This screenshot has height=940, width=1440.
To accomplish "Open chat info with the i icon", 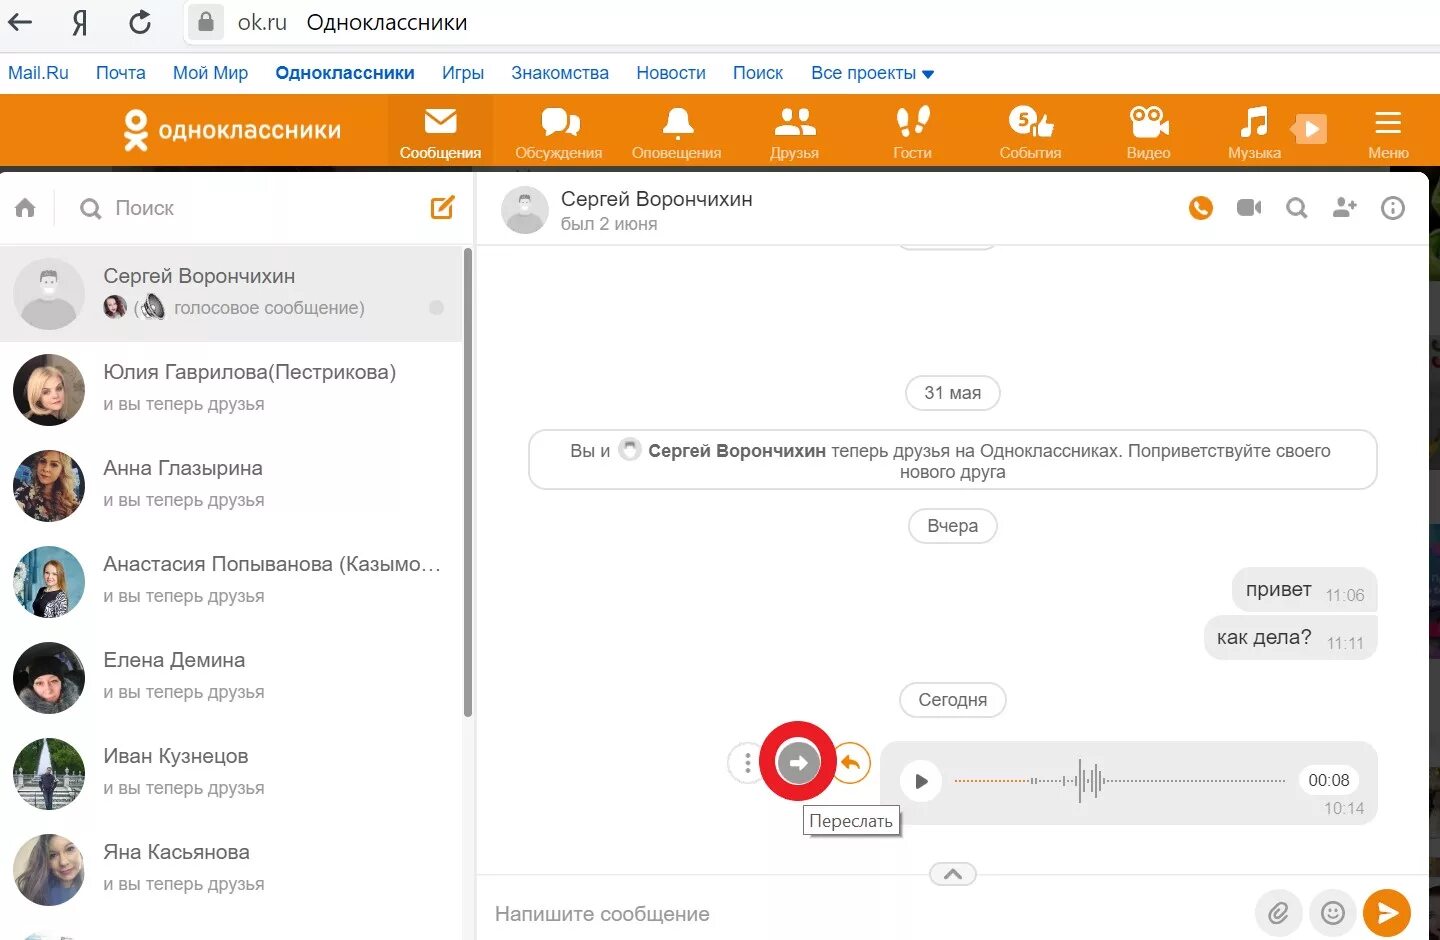I will pyautogui.click(x=1393, y=208).
